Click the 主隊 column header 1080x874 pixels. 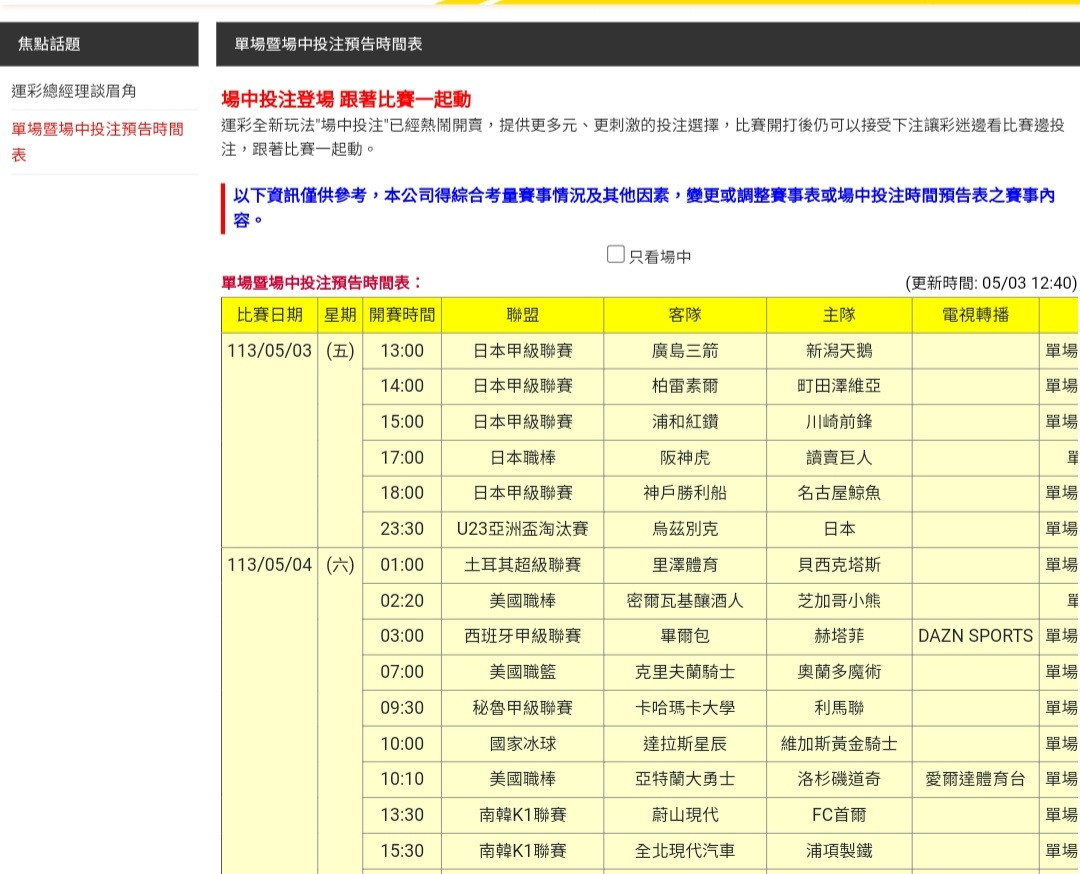click(x=839, y=315)
